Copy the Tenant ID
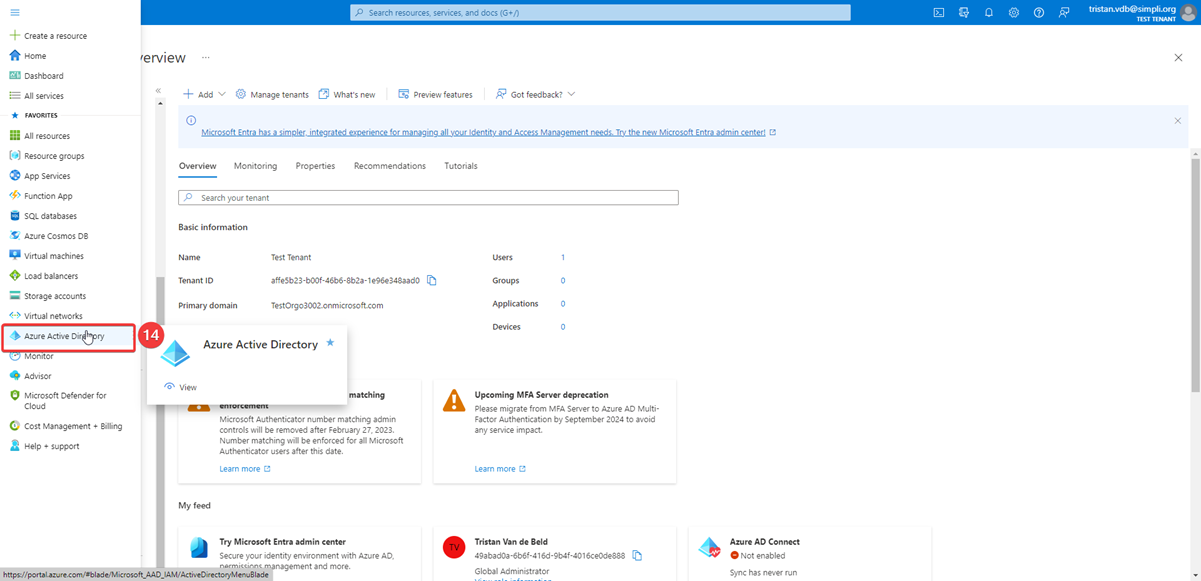 (x=432, y=280)
